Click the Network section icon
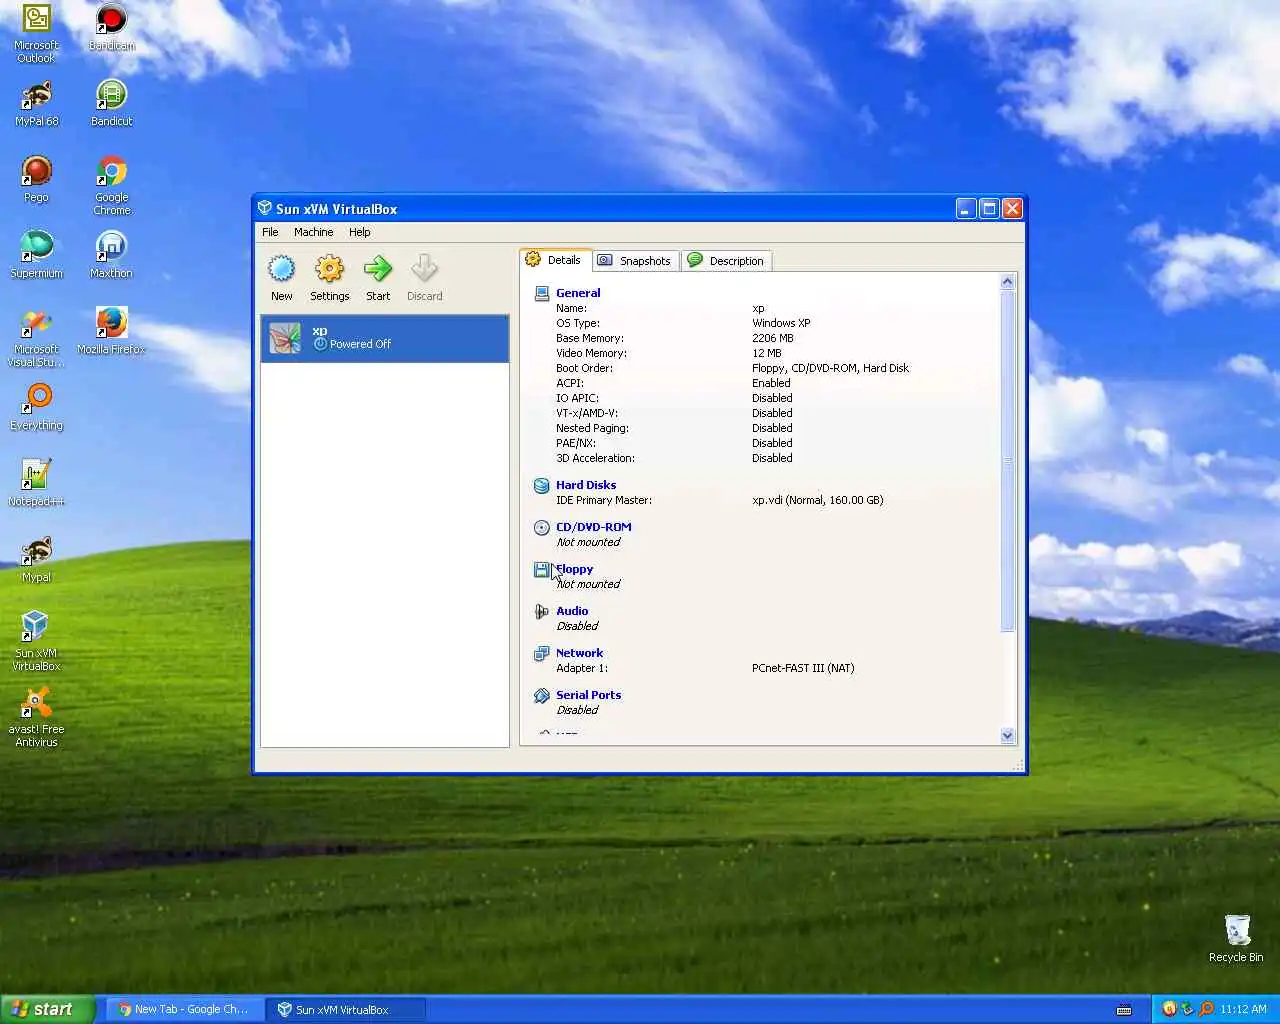Screen dimensions: 1280x1024 pyautogui.click(x=542, y=653)
